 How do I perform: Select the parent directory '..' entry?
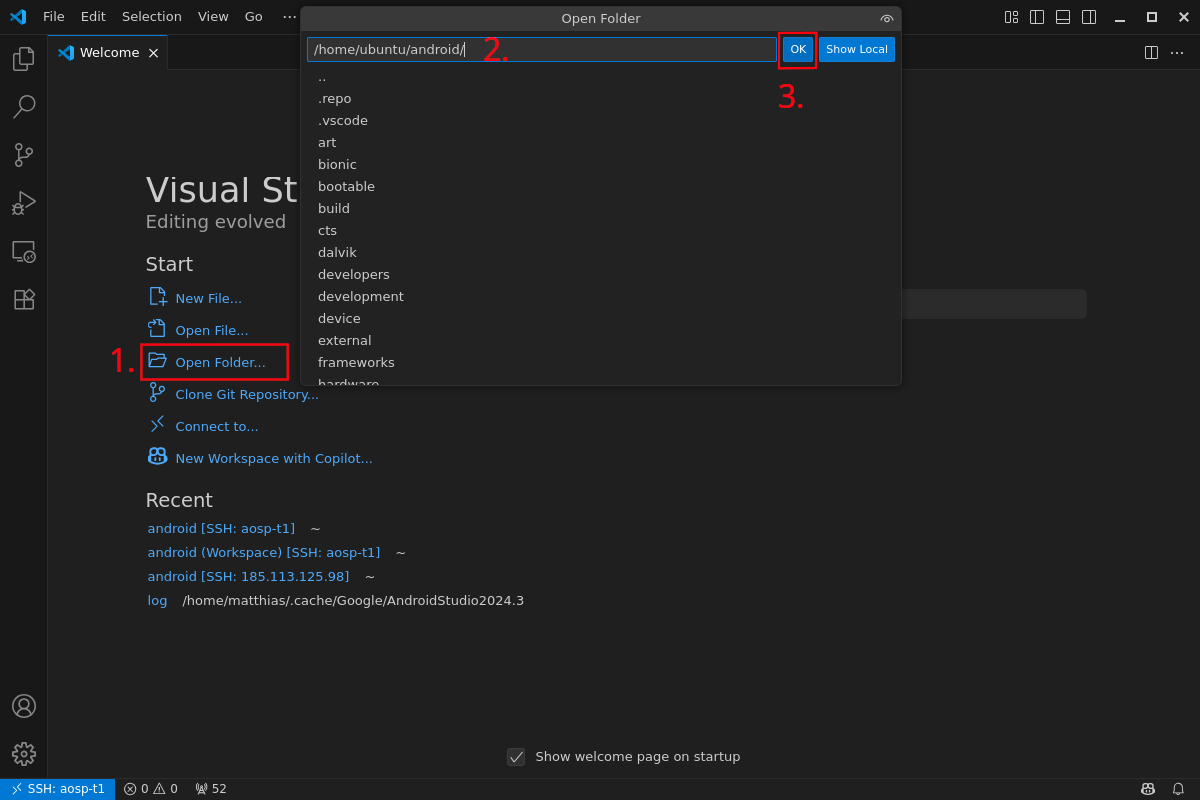(x=601, y=77)
